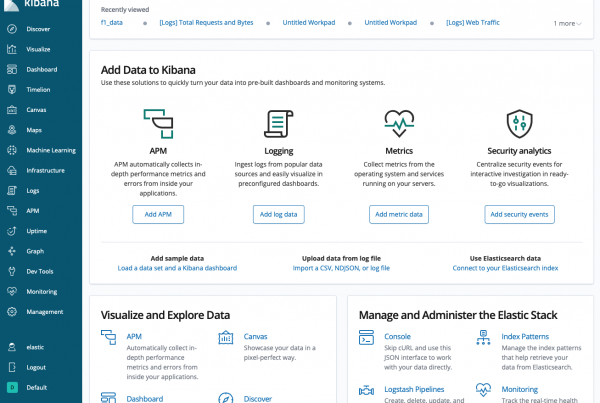The width and height of the screenshot is (600, 403).
Task: Go to Visualize menu label
Action: pos(38,49)
